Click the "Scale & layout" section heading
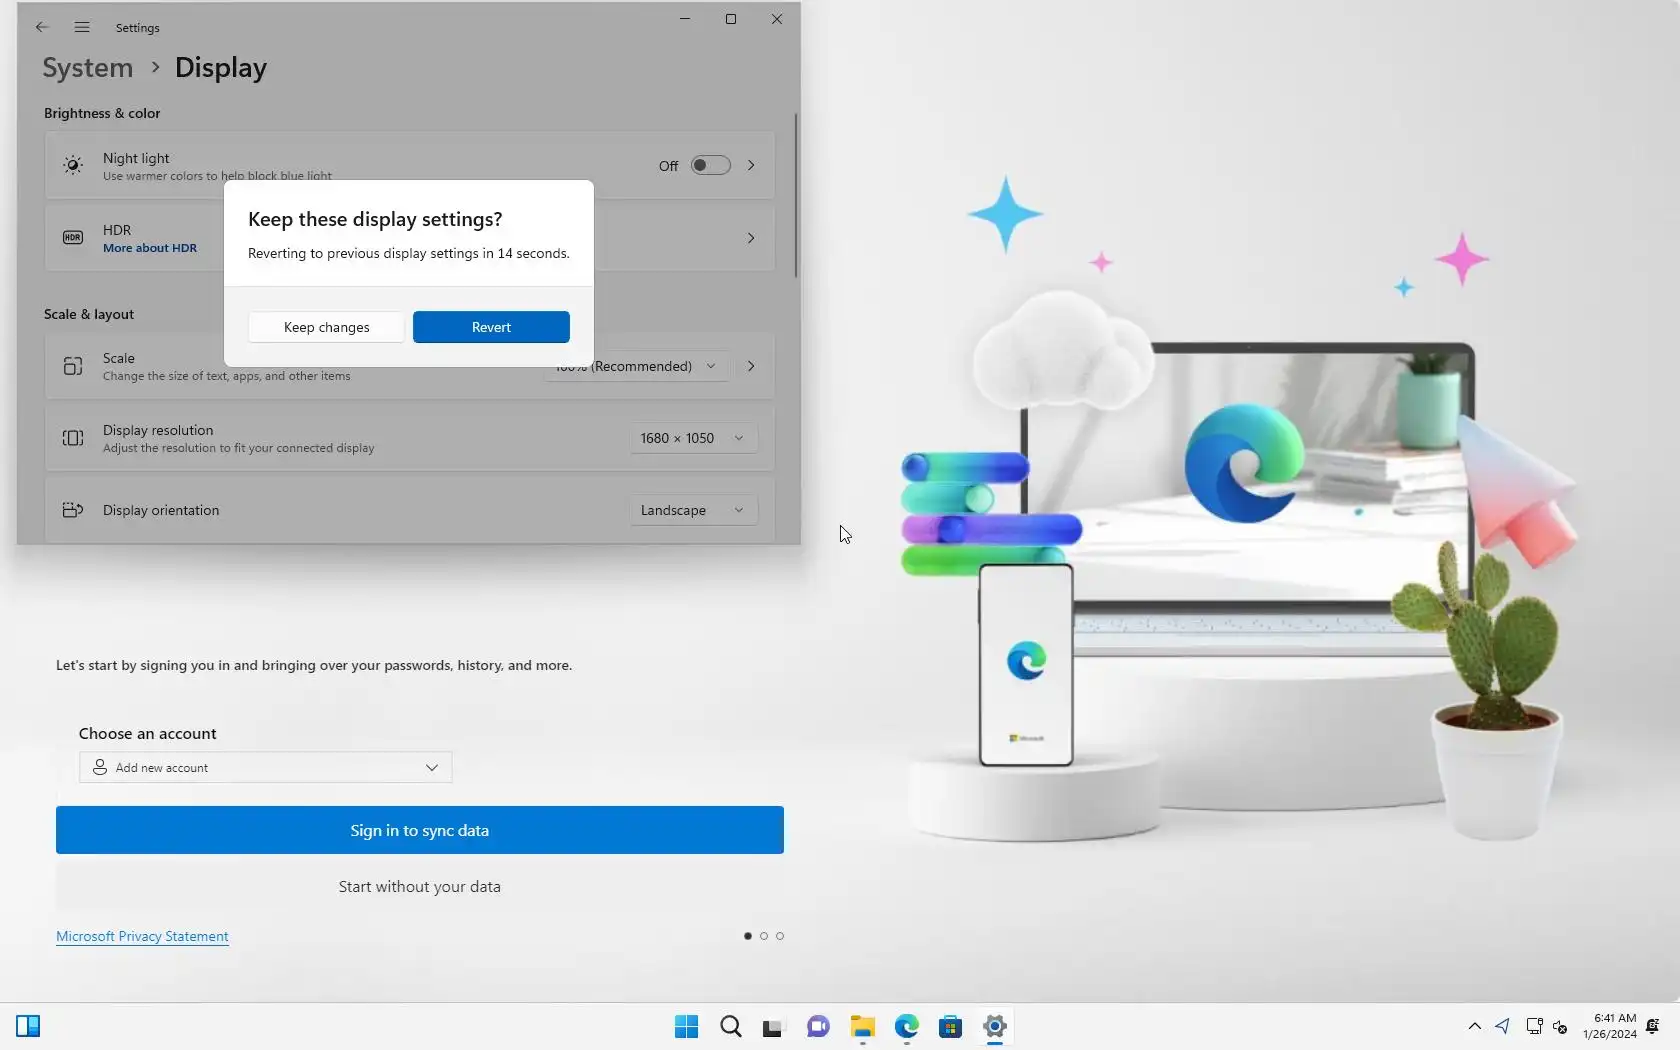Viewport: 1680px width, 1050px height. click(89, 314)
